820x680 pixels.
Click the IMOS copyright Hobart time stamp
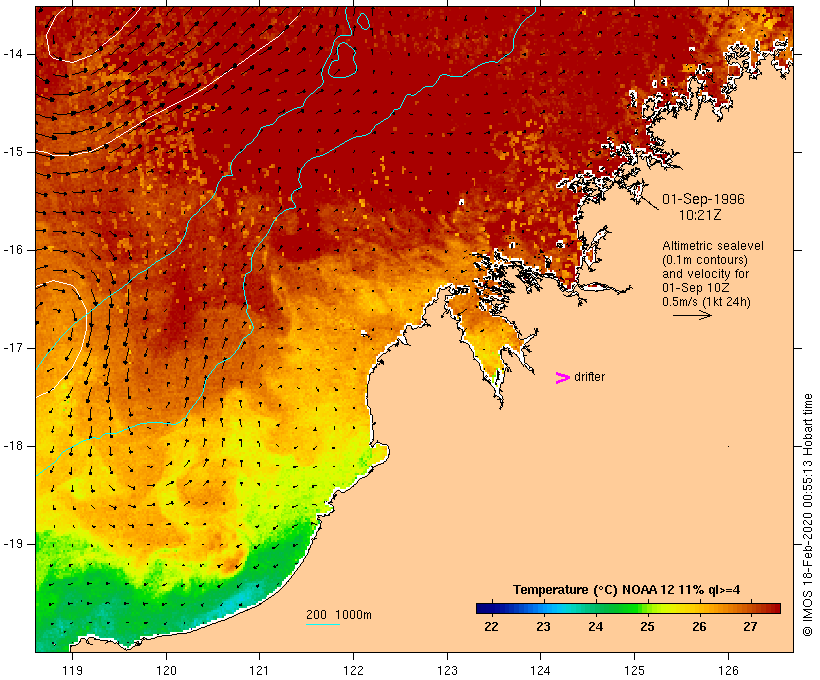(x=807, y=515)
